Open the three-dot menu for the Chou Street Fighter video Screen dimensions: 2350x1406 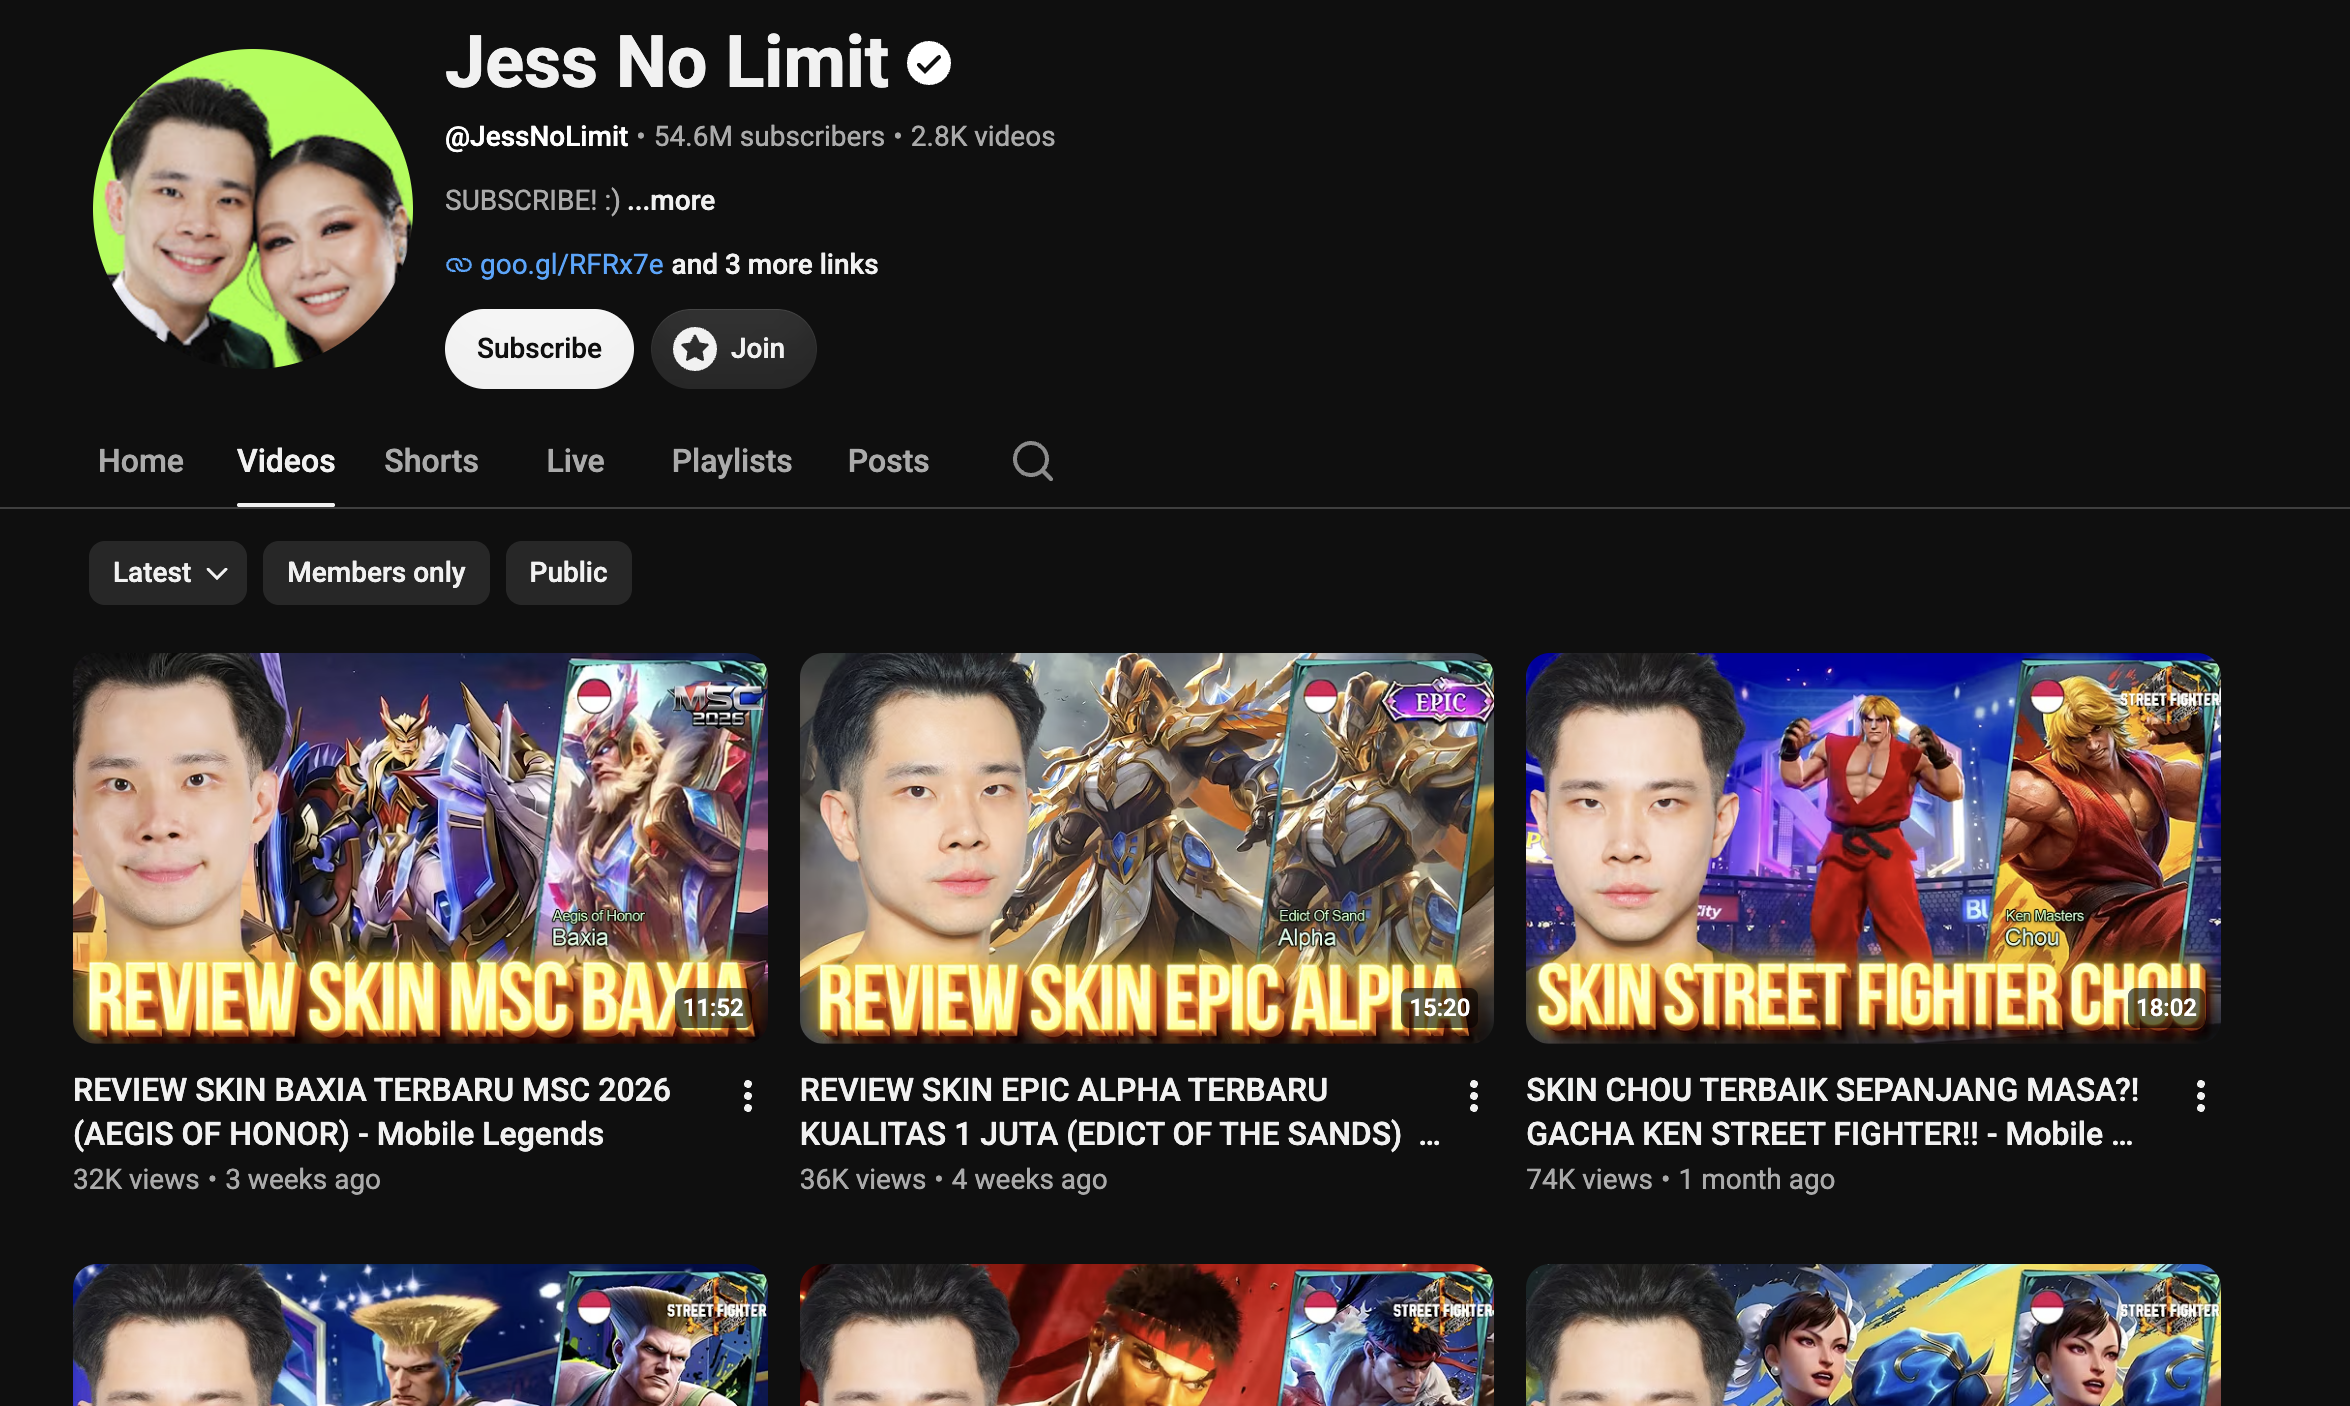(x=2200, y=1096)
